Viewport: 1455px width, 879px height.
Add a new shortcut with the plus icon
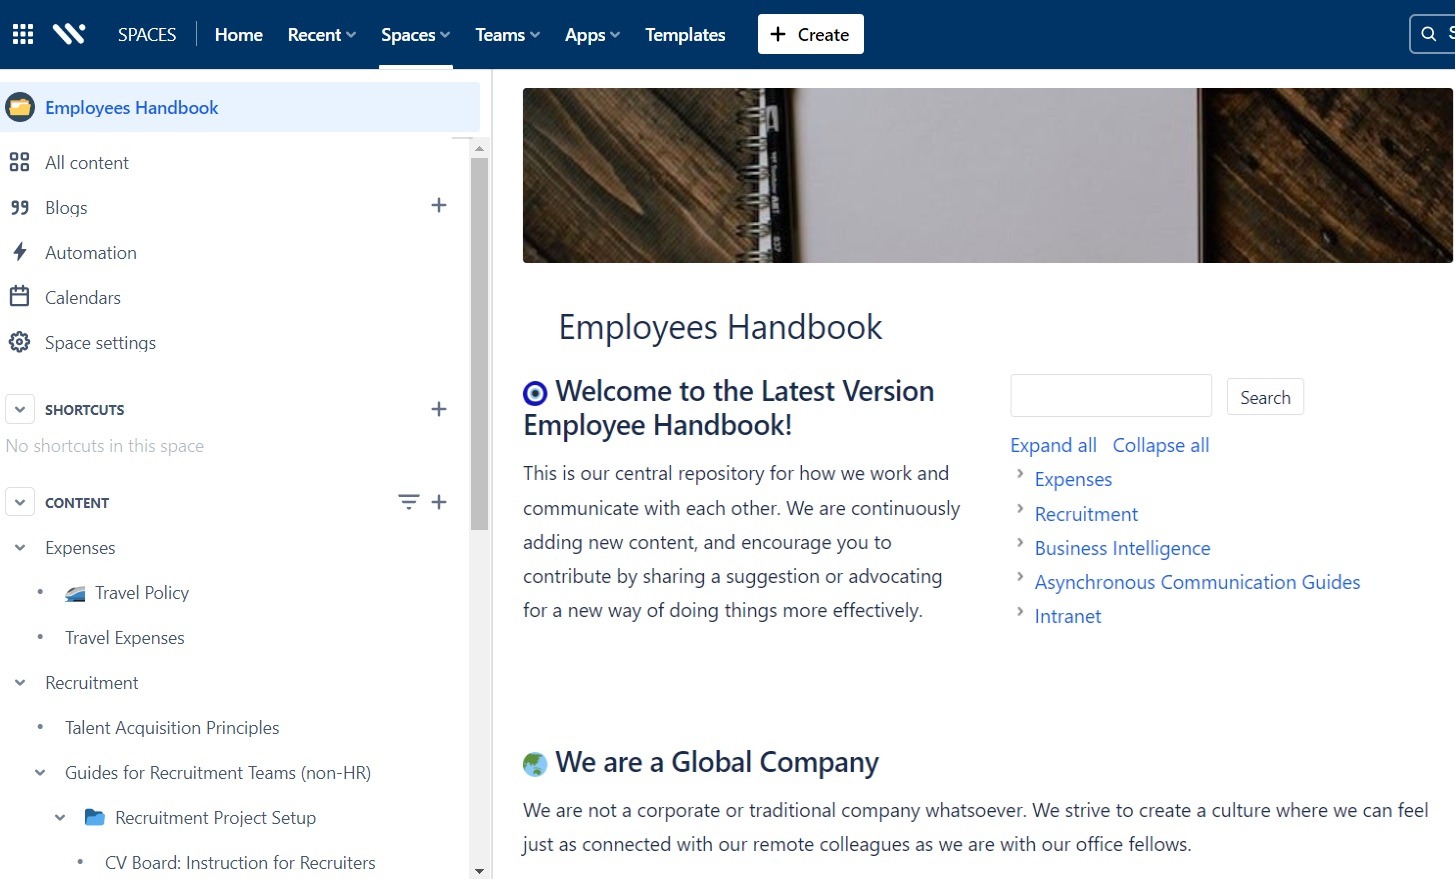pos(439,409)
